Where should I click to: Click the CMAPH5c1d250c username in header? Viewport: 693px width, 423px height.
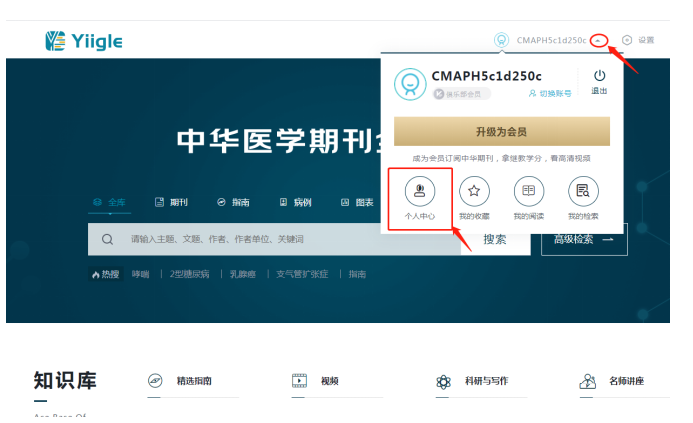[551, 40]
